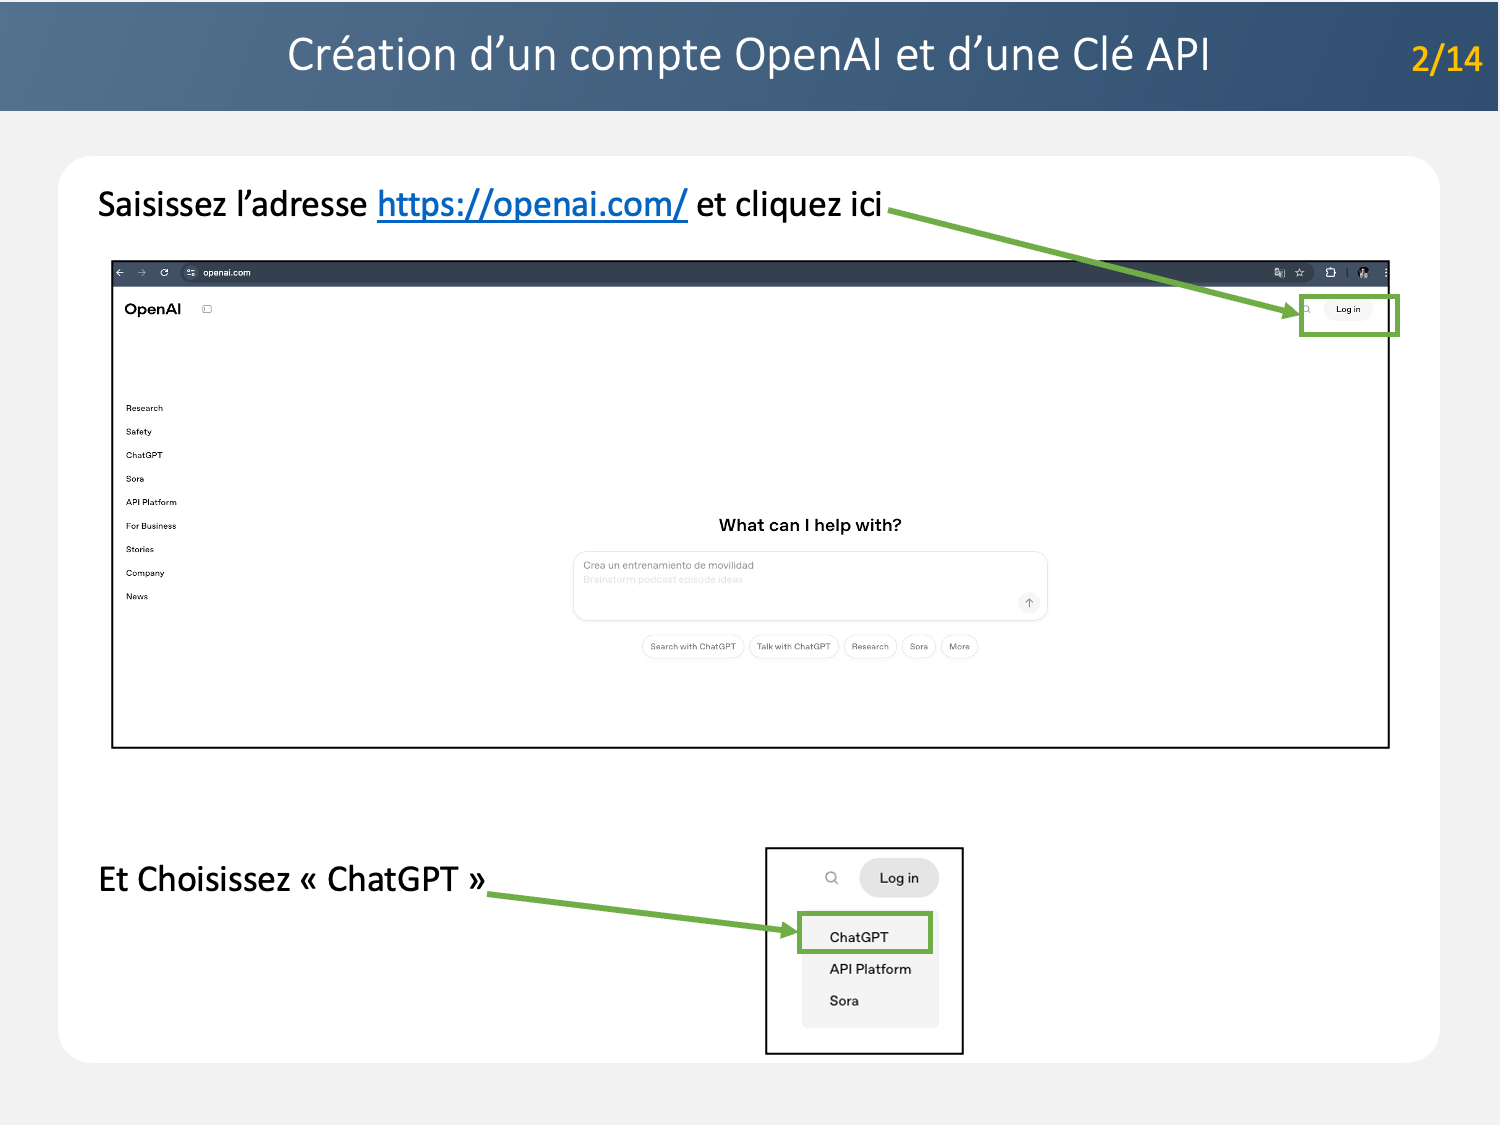Image resolution: width=1500 pixels, height=1125 pixels.
Task: Click the bookmark star icon in address bar
Action: coord(1299,272)
